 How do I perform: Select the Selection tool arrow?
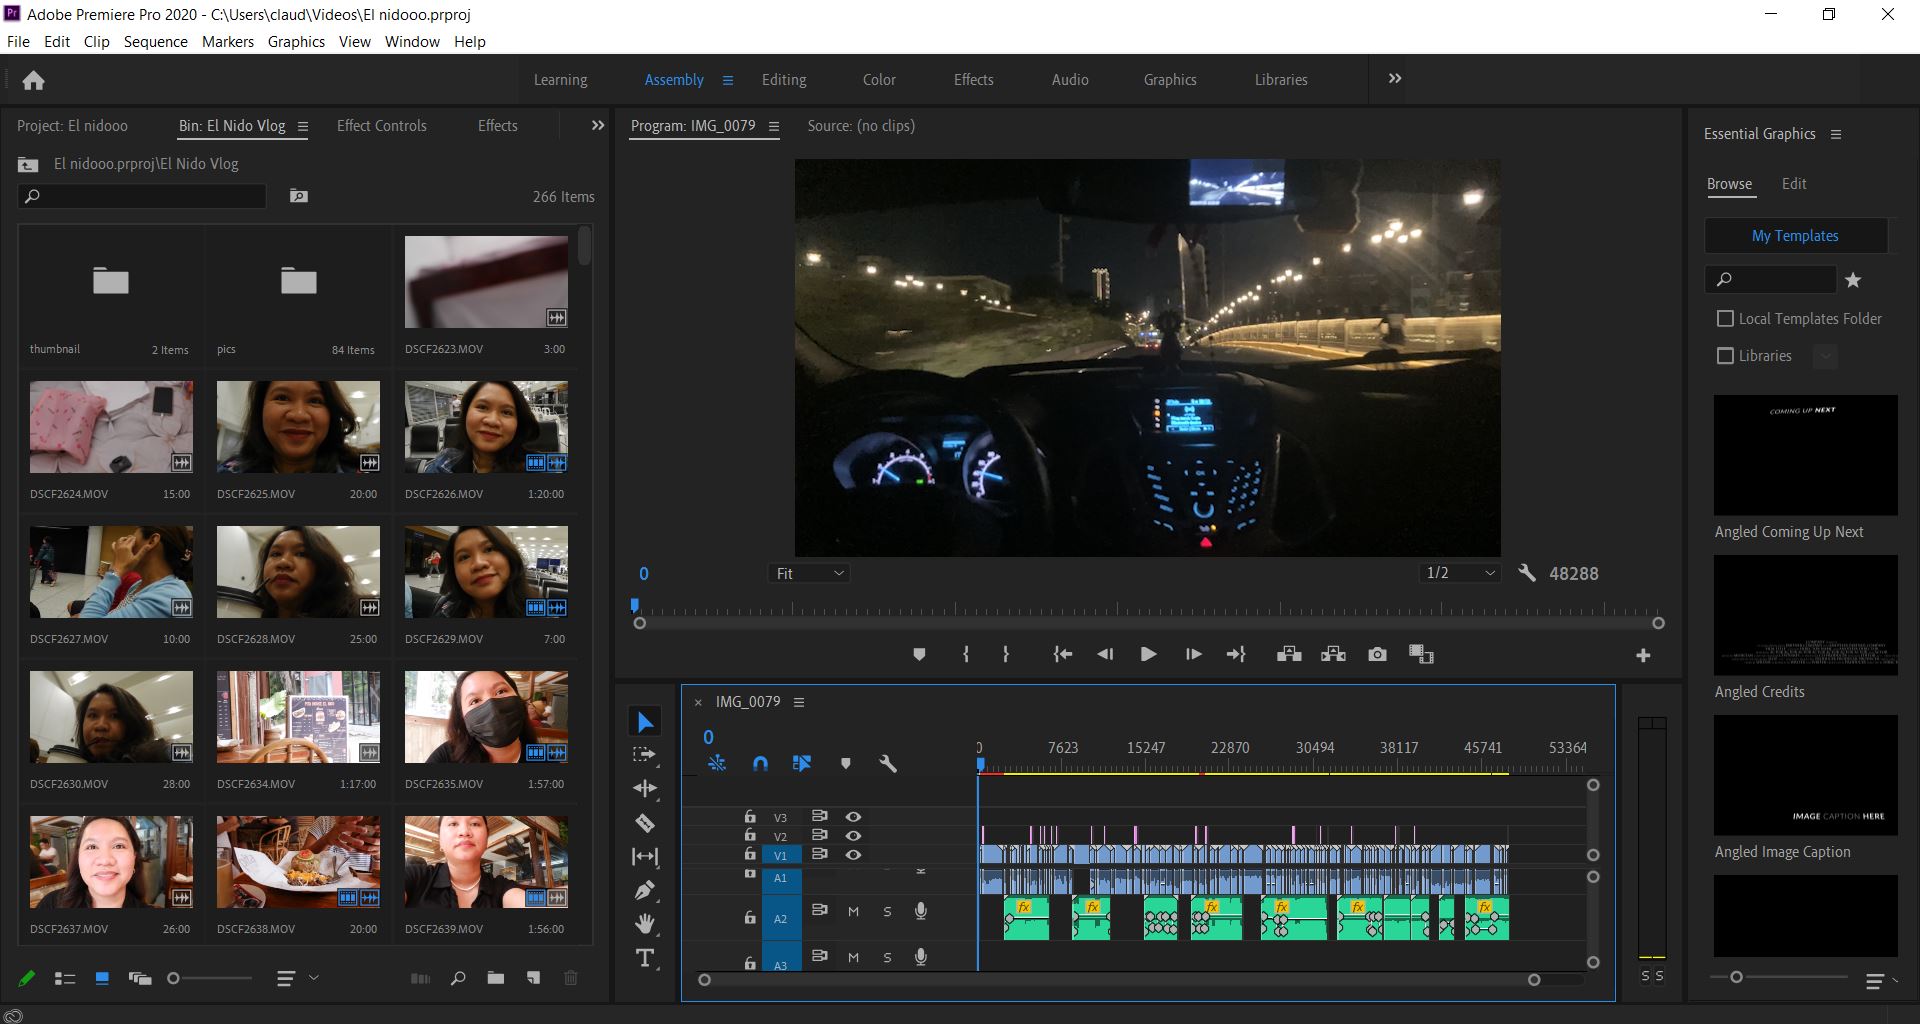(645, 722)
